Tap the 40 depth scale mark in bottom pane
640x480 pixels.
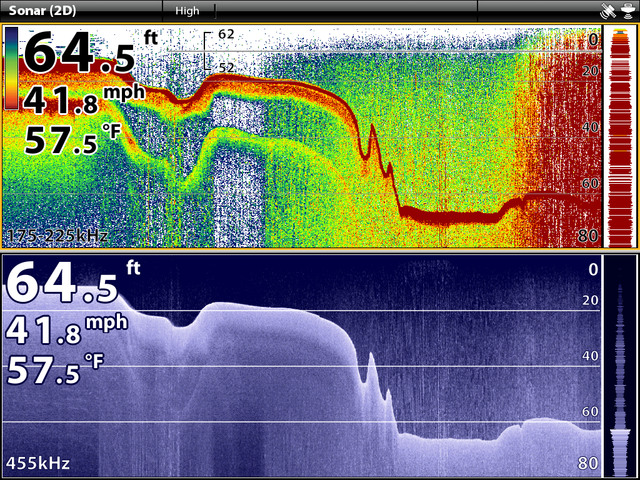pyautogui.click(x=590, y=356)
